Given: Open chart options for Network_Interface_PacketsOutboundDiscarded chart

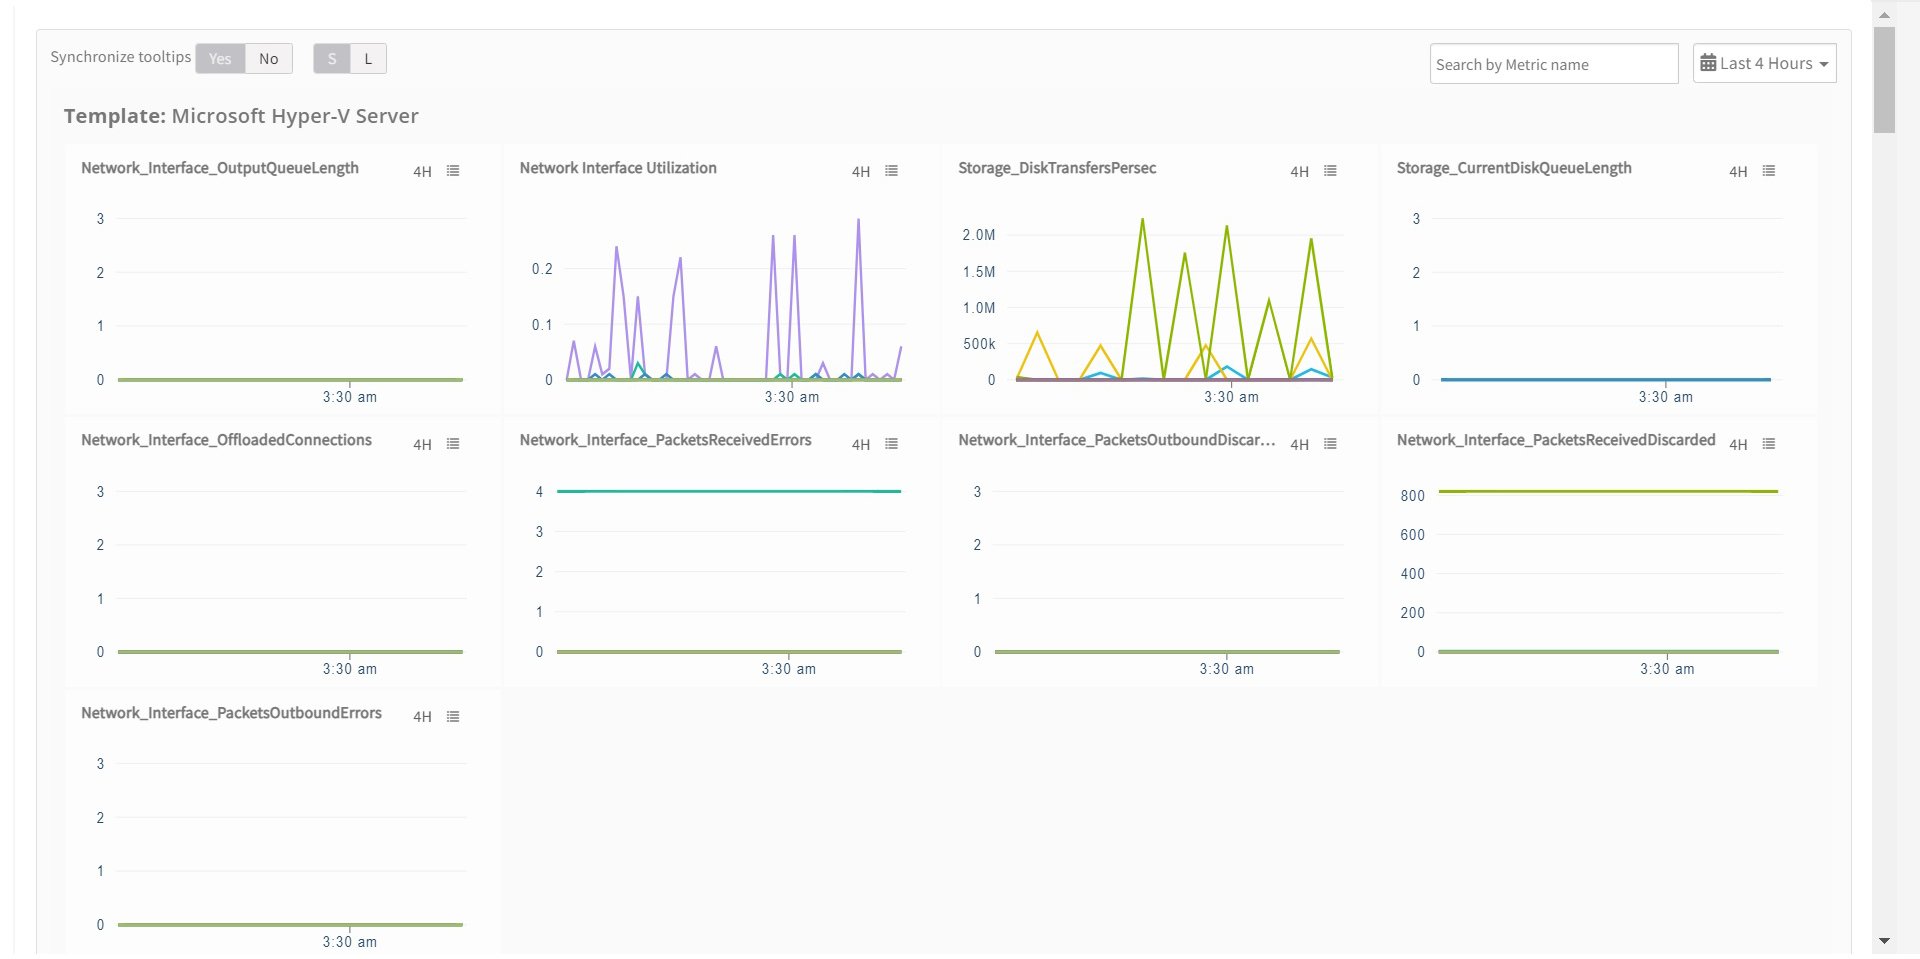Looking at the screenshot, I should coord(1330,444).
